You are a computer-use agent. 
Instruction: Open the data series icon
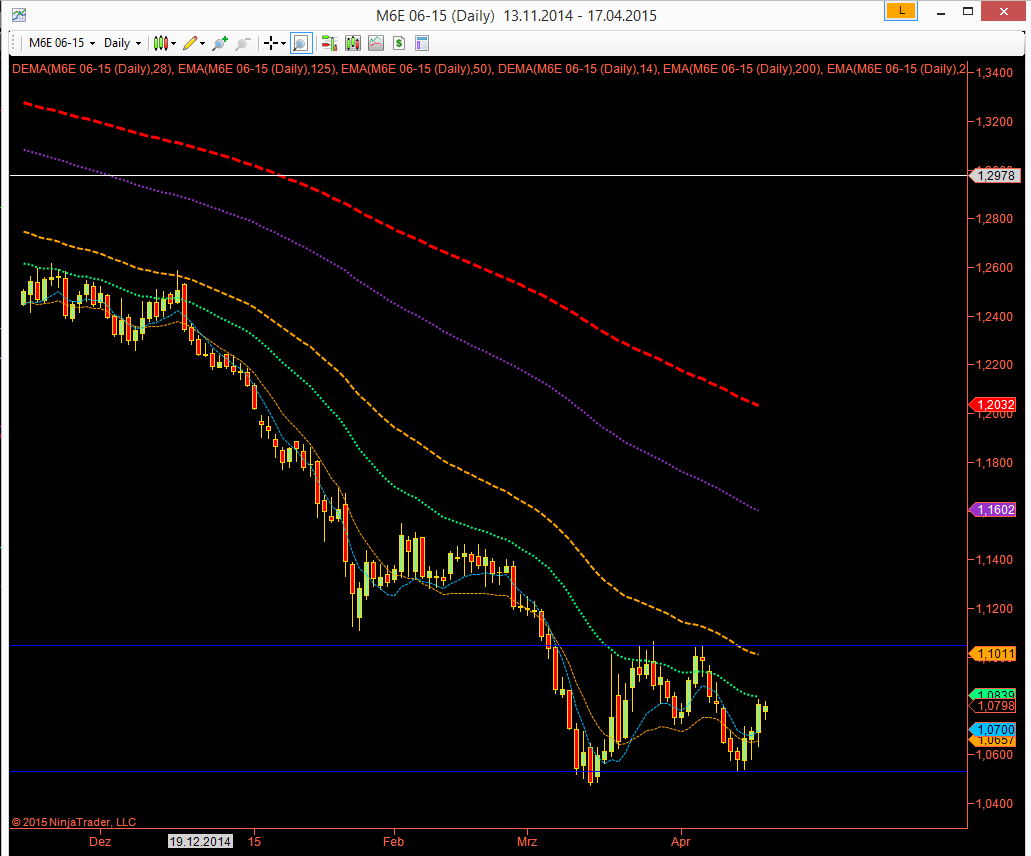(353, 43)
